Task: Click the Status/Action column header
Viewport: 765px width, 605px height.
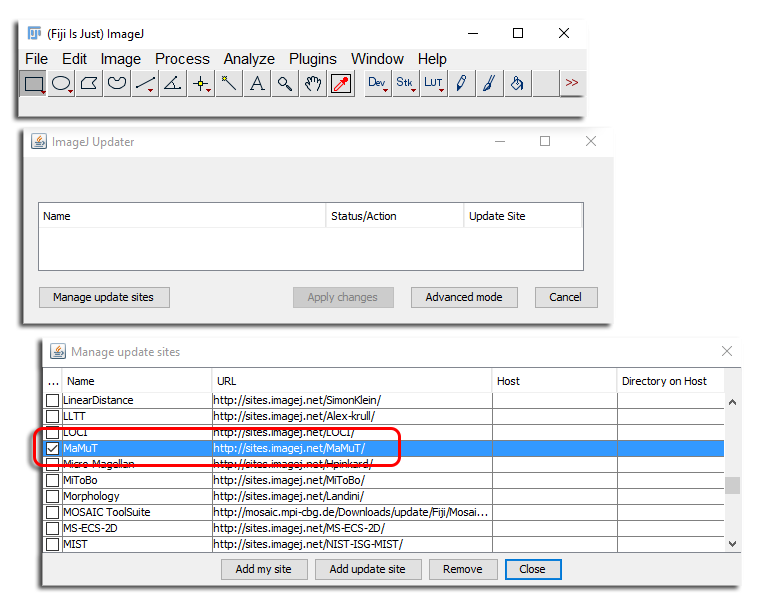Action: (x=394, y=216)
